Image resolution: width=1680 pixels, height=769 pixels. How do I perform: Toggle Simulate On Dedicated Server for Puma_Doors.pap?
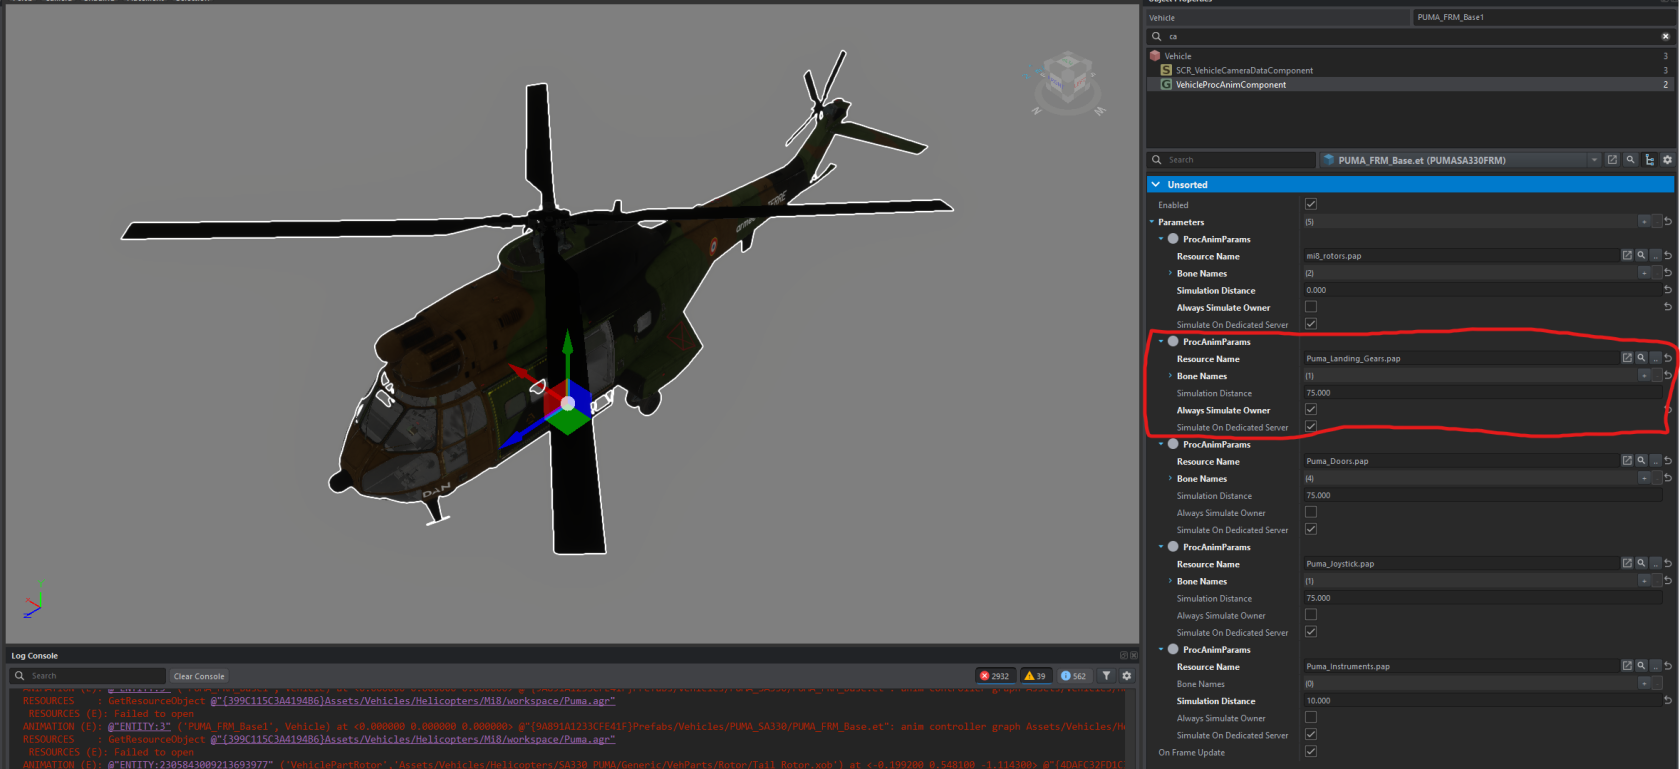[x=1311, y=530]
